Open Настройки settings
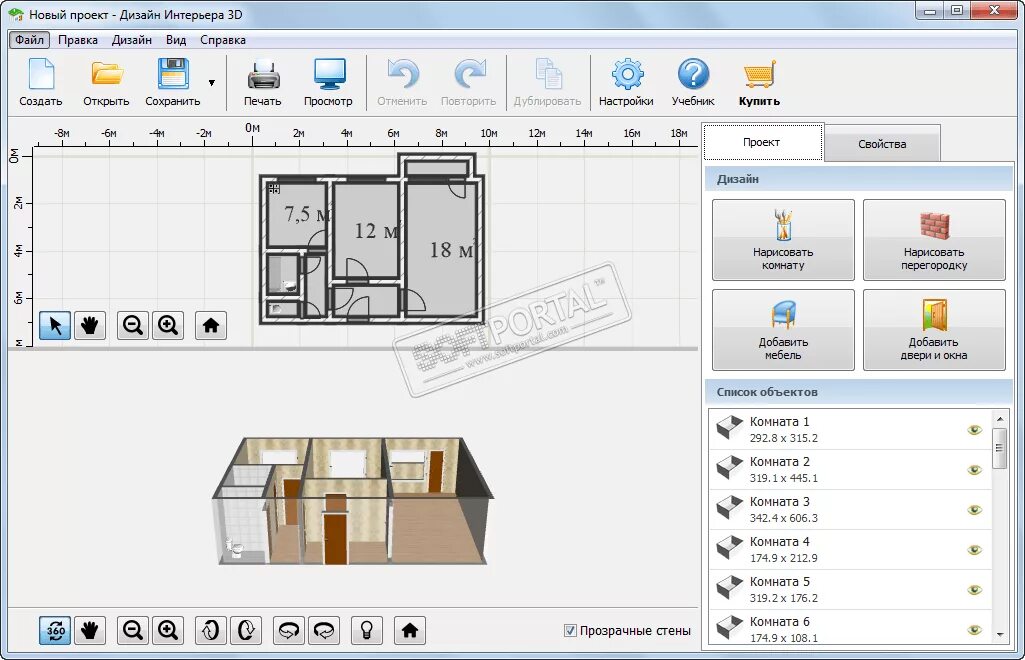Image resolution: width=1025 pixels, height=660 pixels. pos(626,82)
